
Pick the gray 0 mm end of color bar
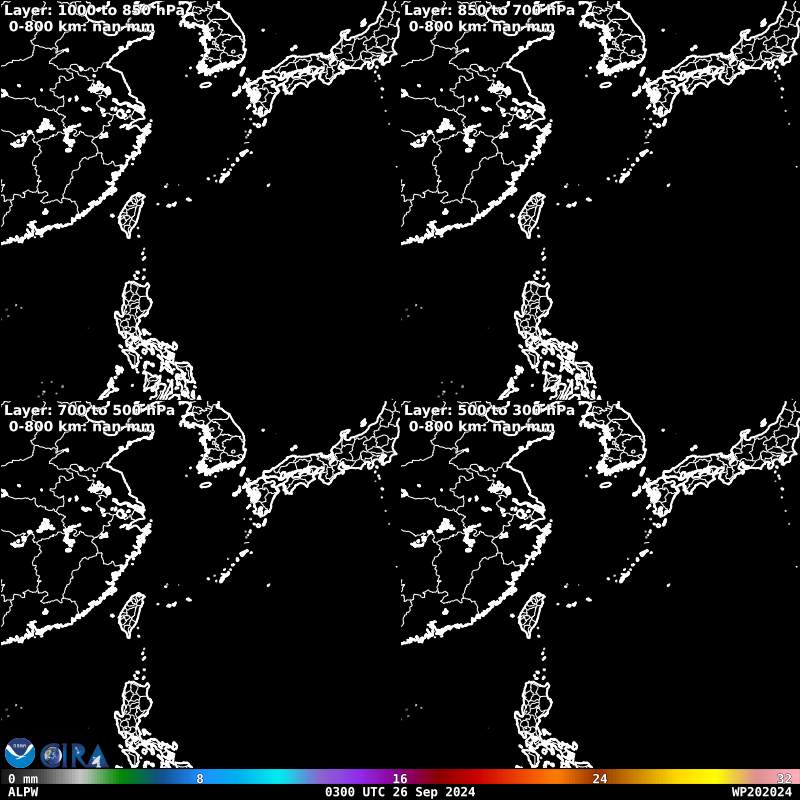tap(23, 778)
